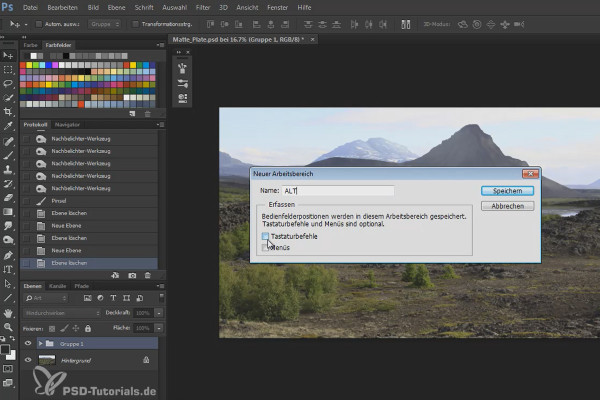Select the Burn tool in the toolbox
Screen dimensions: 600x400
pyautogui.click(x=8, y=240)
